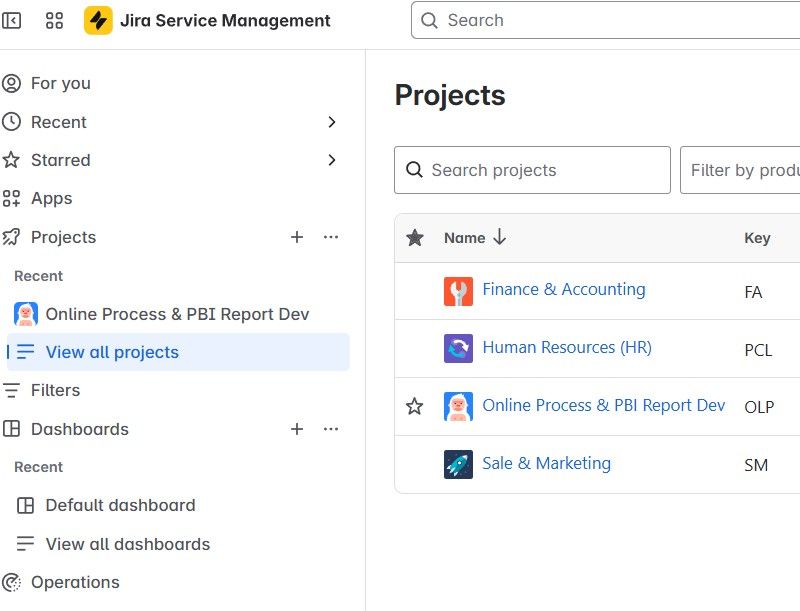
Task: Open the app switcher grid icon
Action: 54,20
